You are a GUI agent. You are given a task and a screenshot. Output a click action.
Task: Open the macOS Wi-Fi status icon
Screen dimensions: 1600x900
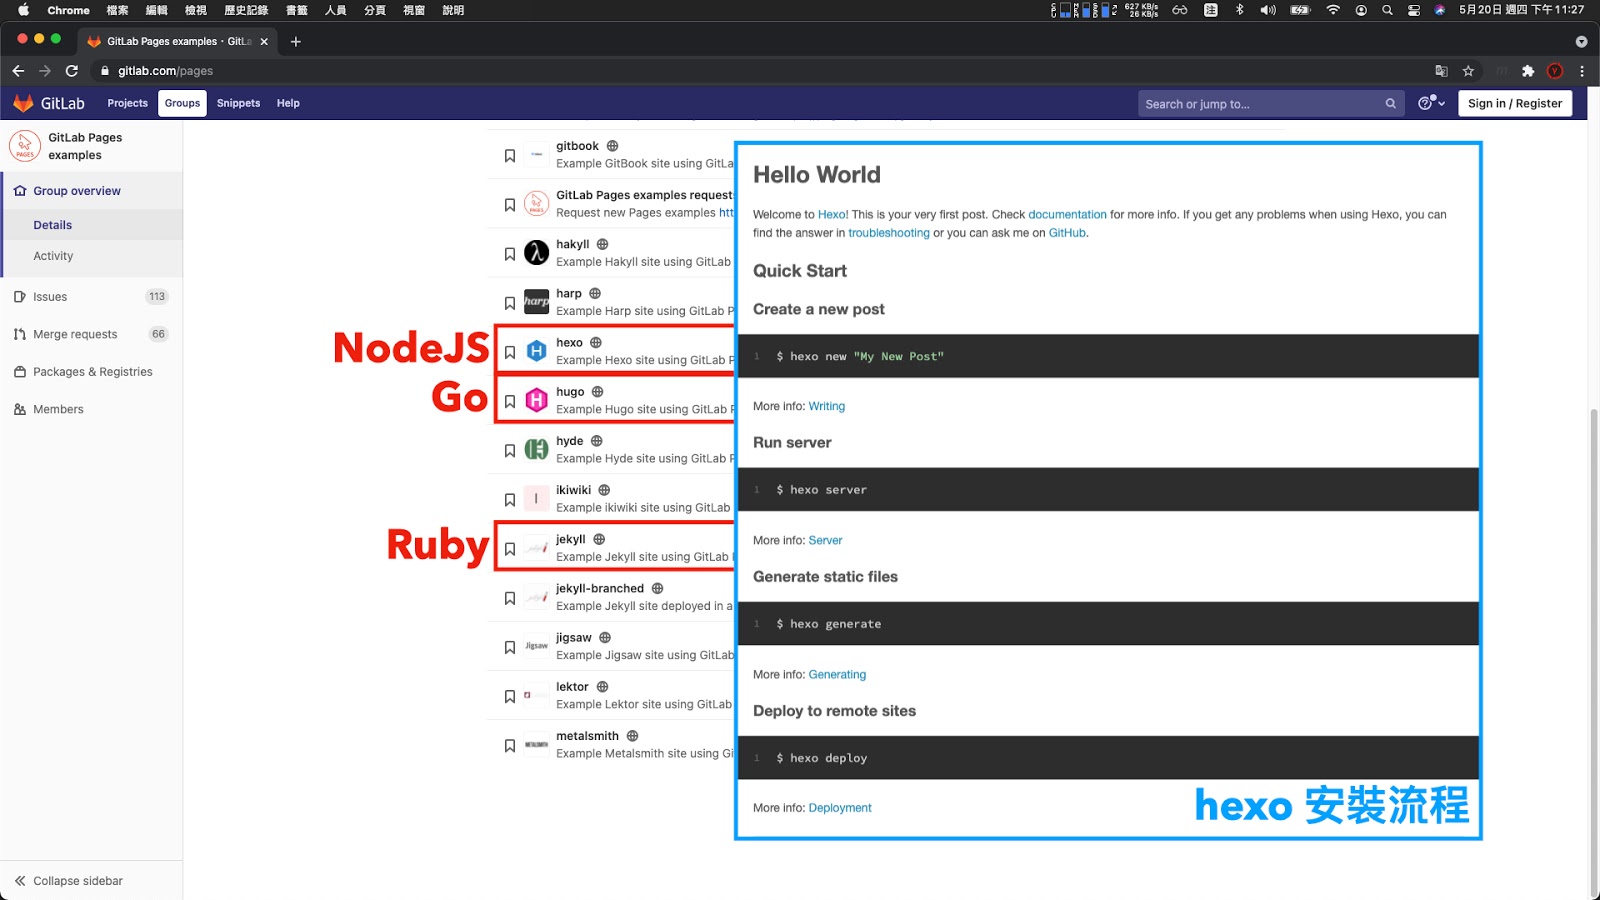pyautogui.click(x=1333, y=10)
